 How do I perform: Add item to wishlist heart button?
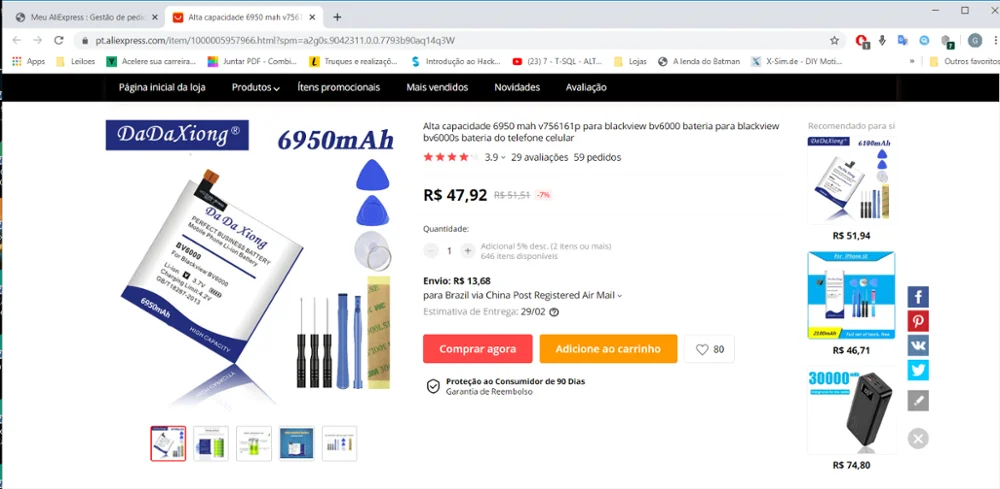pos(709,349)
